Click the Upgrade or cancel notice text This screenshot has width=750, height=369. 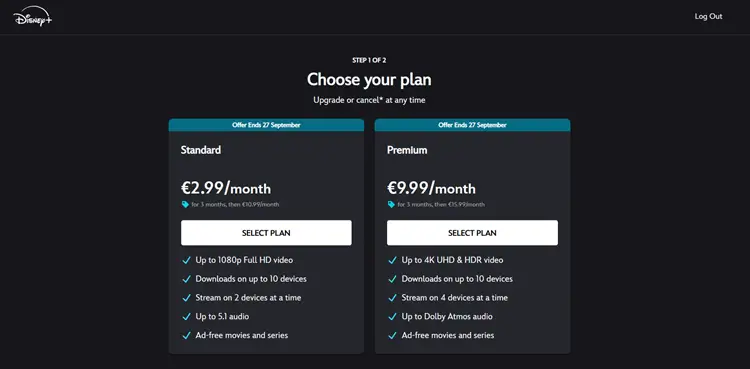369,100
